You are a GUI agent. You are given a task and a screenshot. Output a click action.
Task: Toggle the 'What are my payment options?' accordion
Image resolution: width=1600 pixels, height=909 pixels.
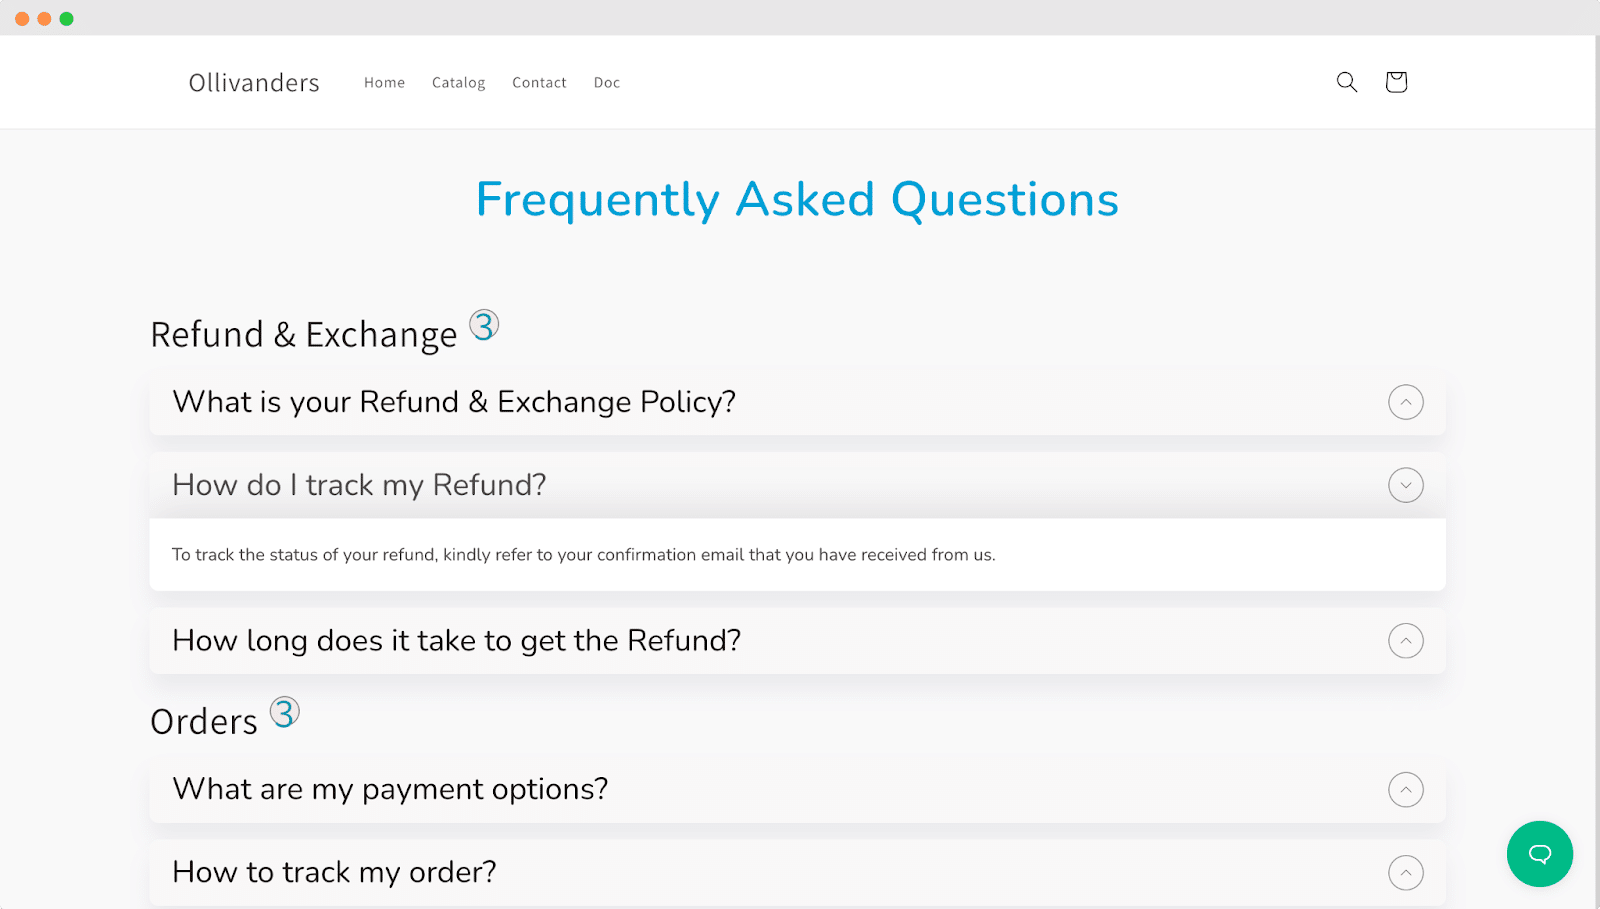point(1406,789)
